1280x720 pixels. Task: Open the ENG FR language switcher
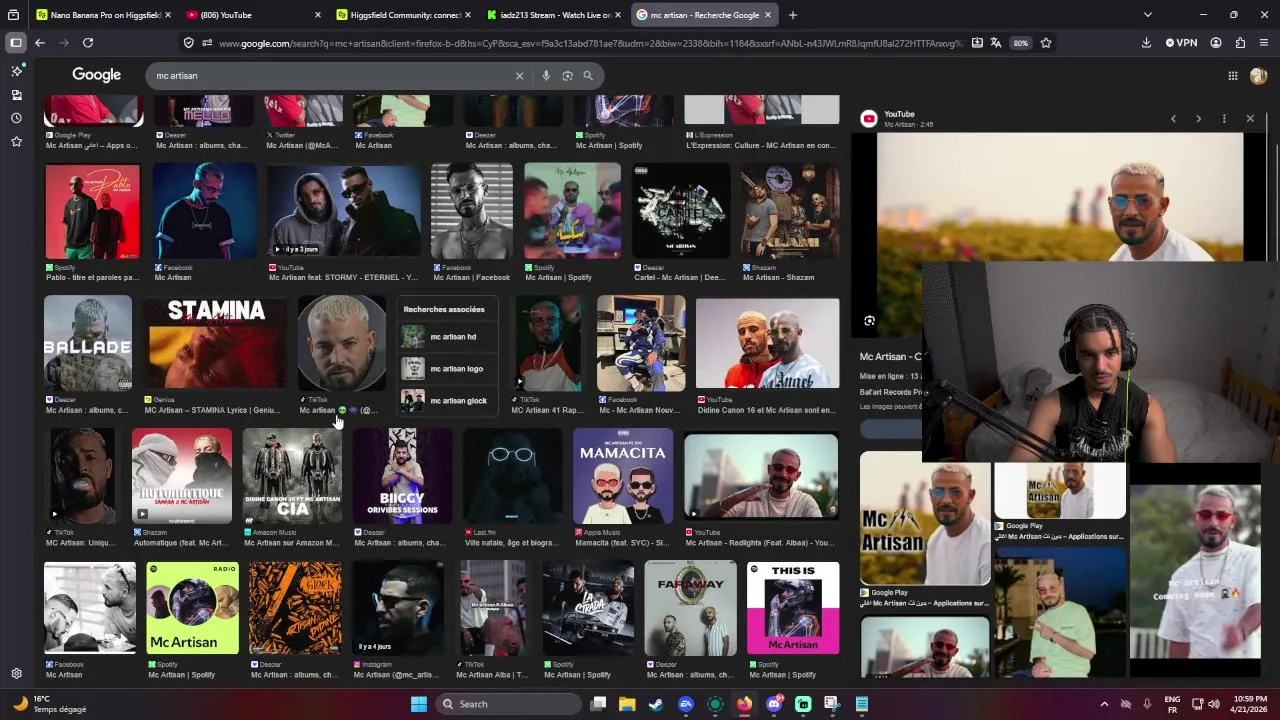pyautogui.click(x=1172, y=704)
